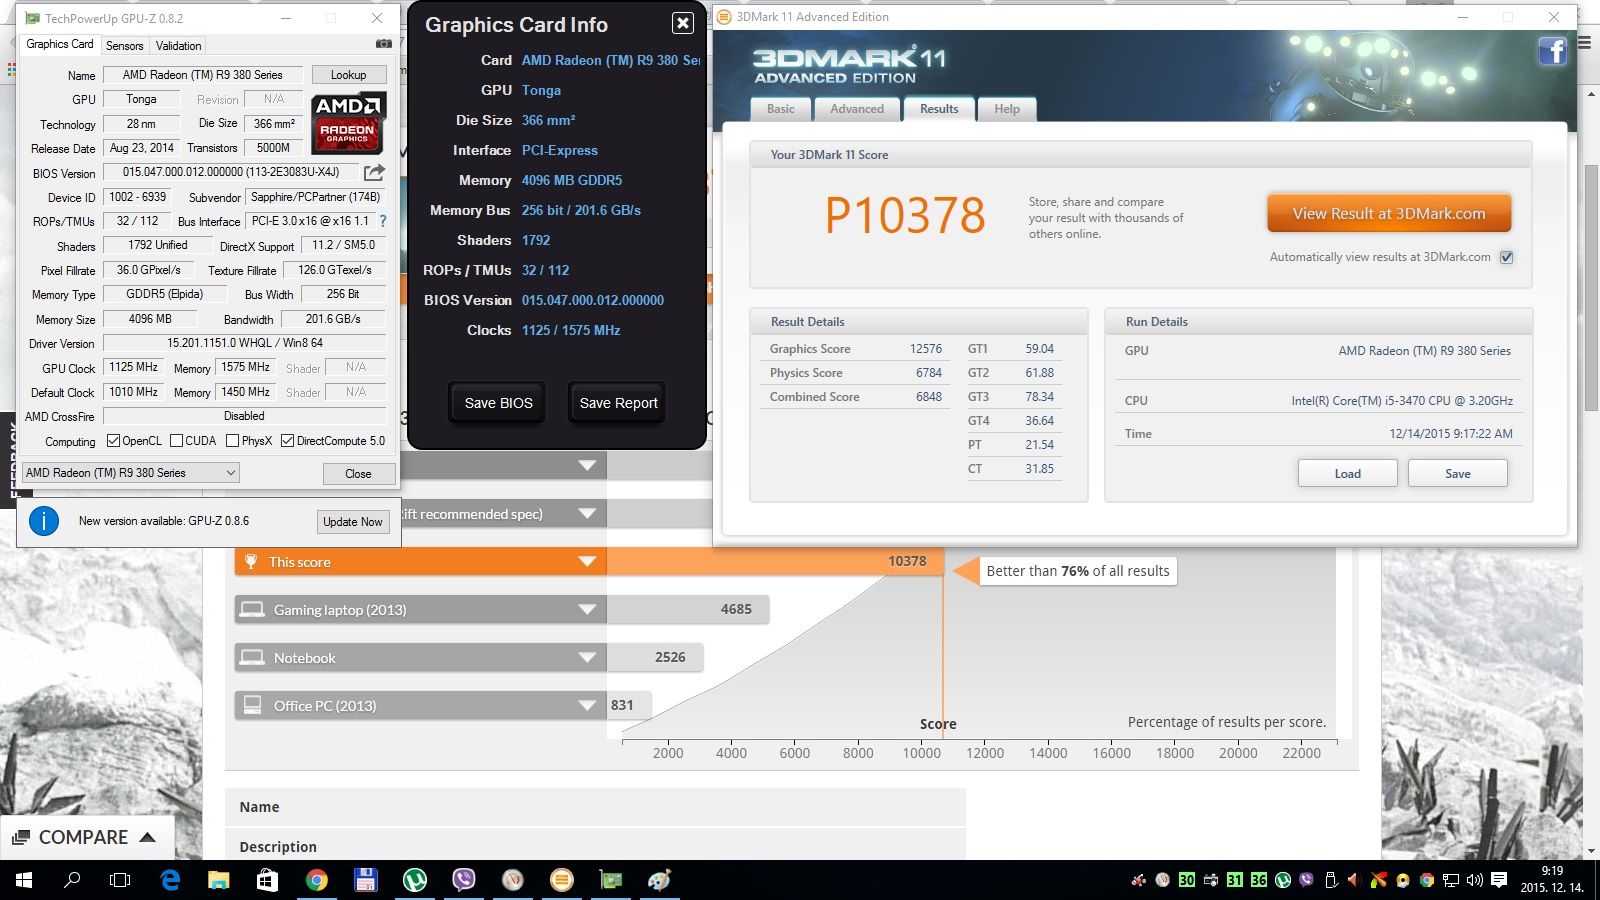Click the volume speaker tray icon
Image resolution: width=1600 pixels, height=900 pixels.
click(1475, 880)
